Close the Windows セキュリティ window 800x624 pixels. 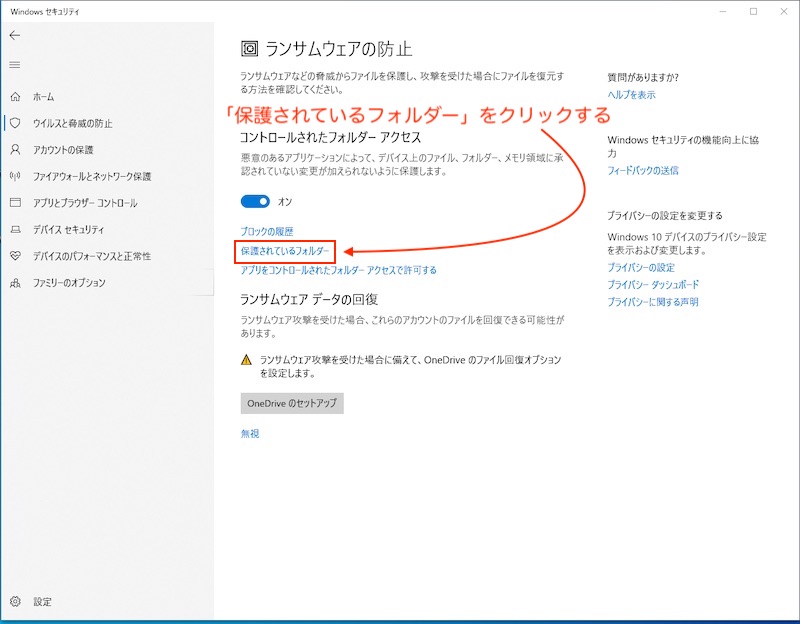pos(784,11)
